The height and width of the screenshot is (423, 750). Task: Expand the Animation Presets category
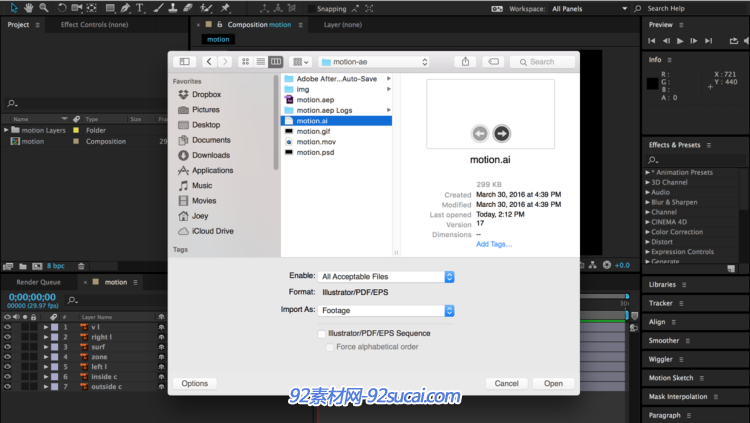click(x=648, y=172)
